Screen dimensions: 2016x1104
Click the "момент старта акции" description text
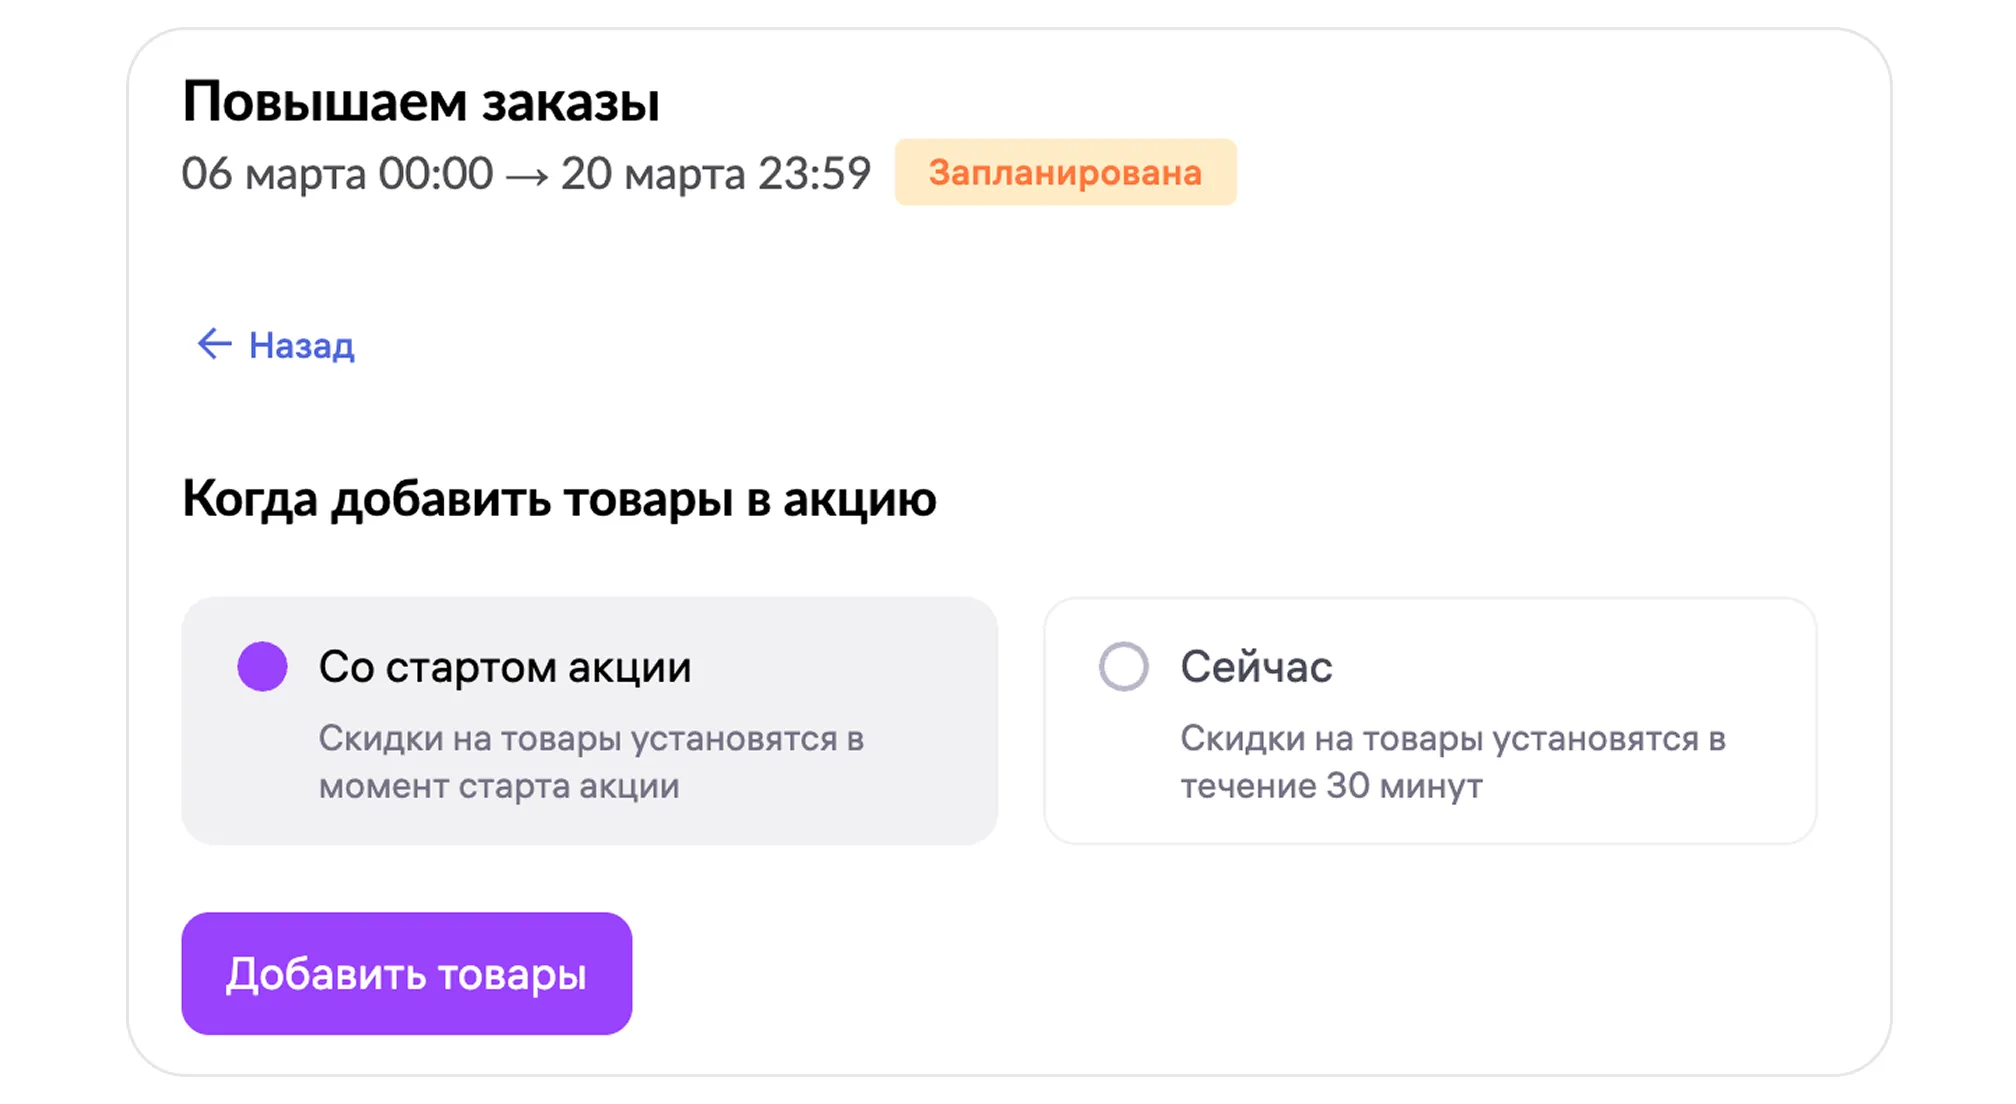click(498, 786)
